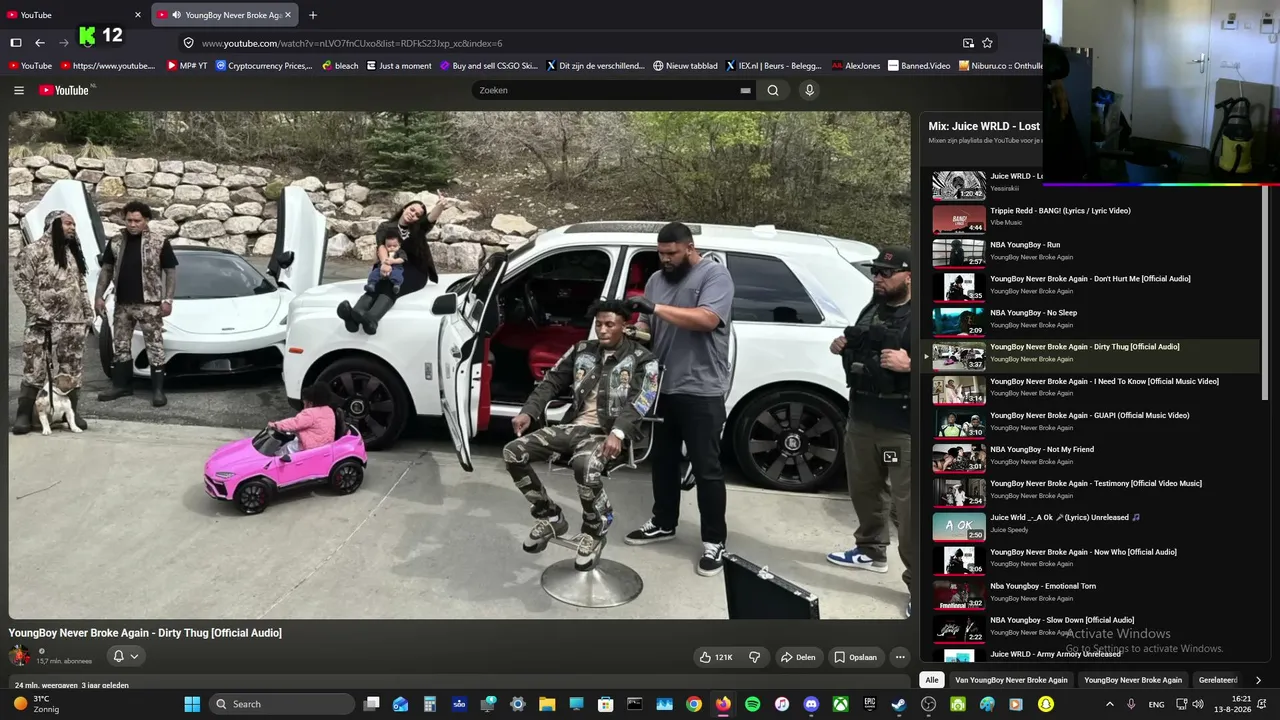Open Google Chrome from the taskbar
Image resolution: width=1280 pixels, height=720 pixels.
(694, 704)
